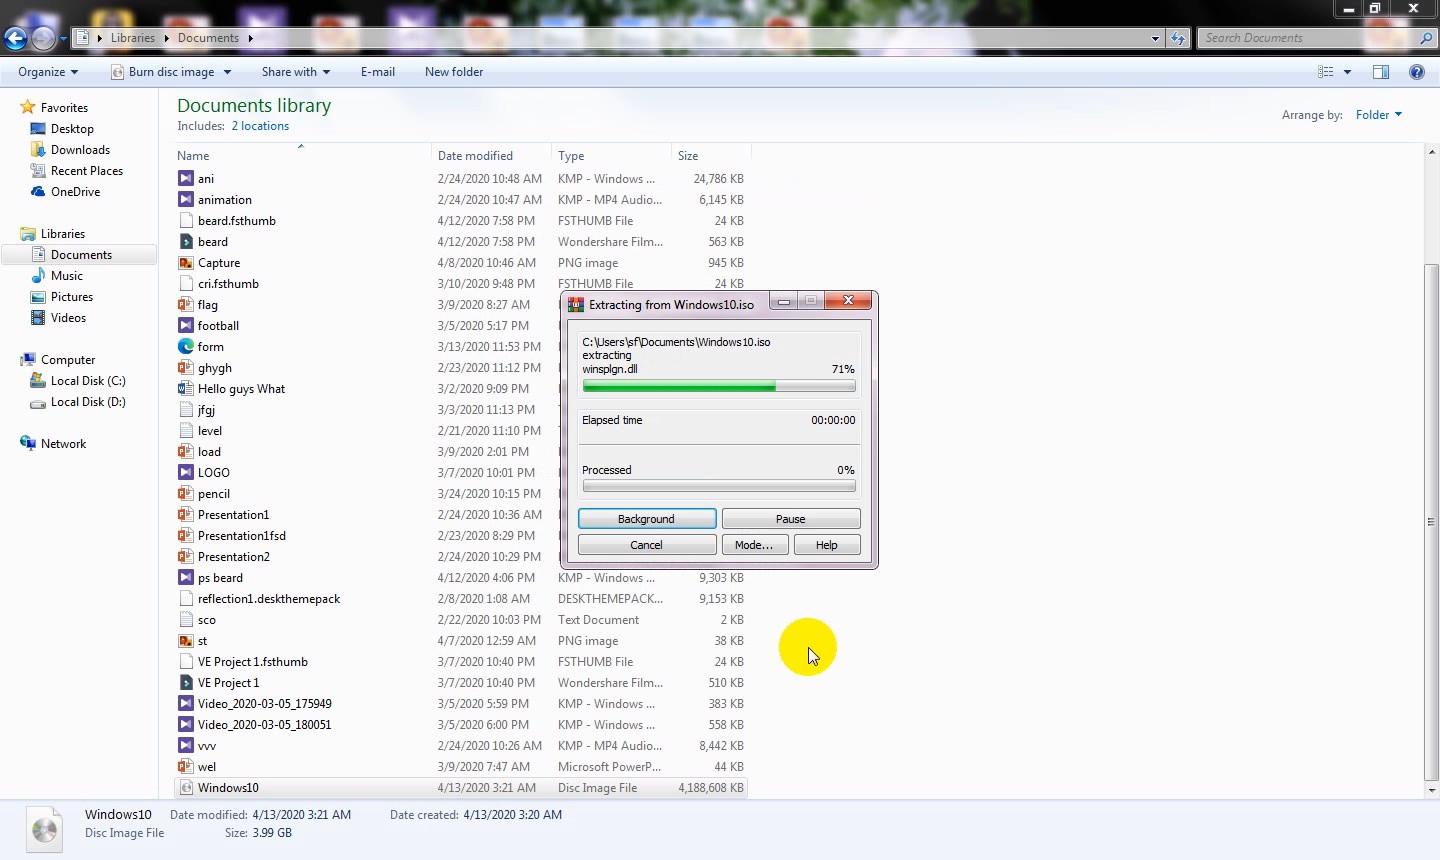Image resolution: width=1440 pixels, height=860 pixels.
Task: Toggle the preview pane icon
Action: (1381, 72)
